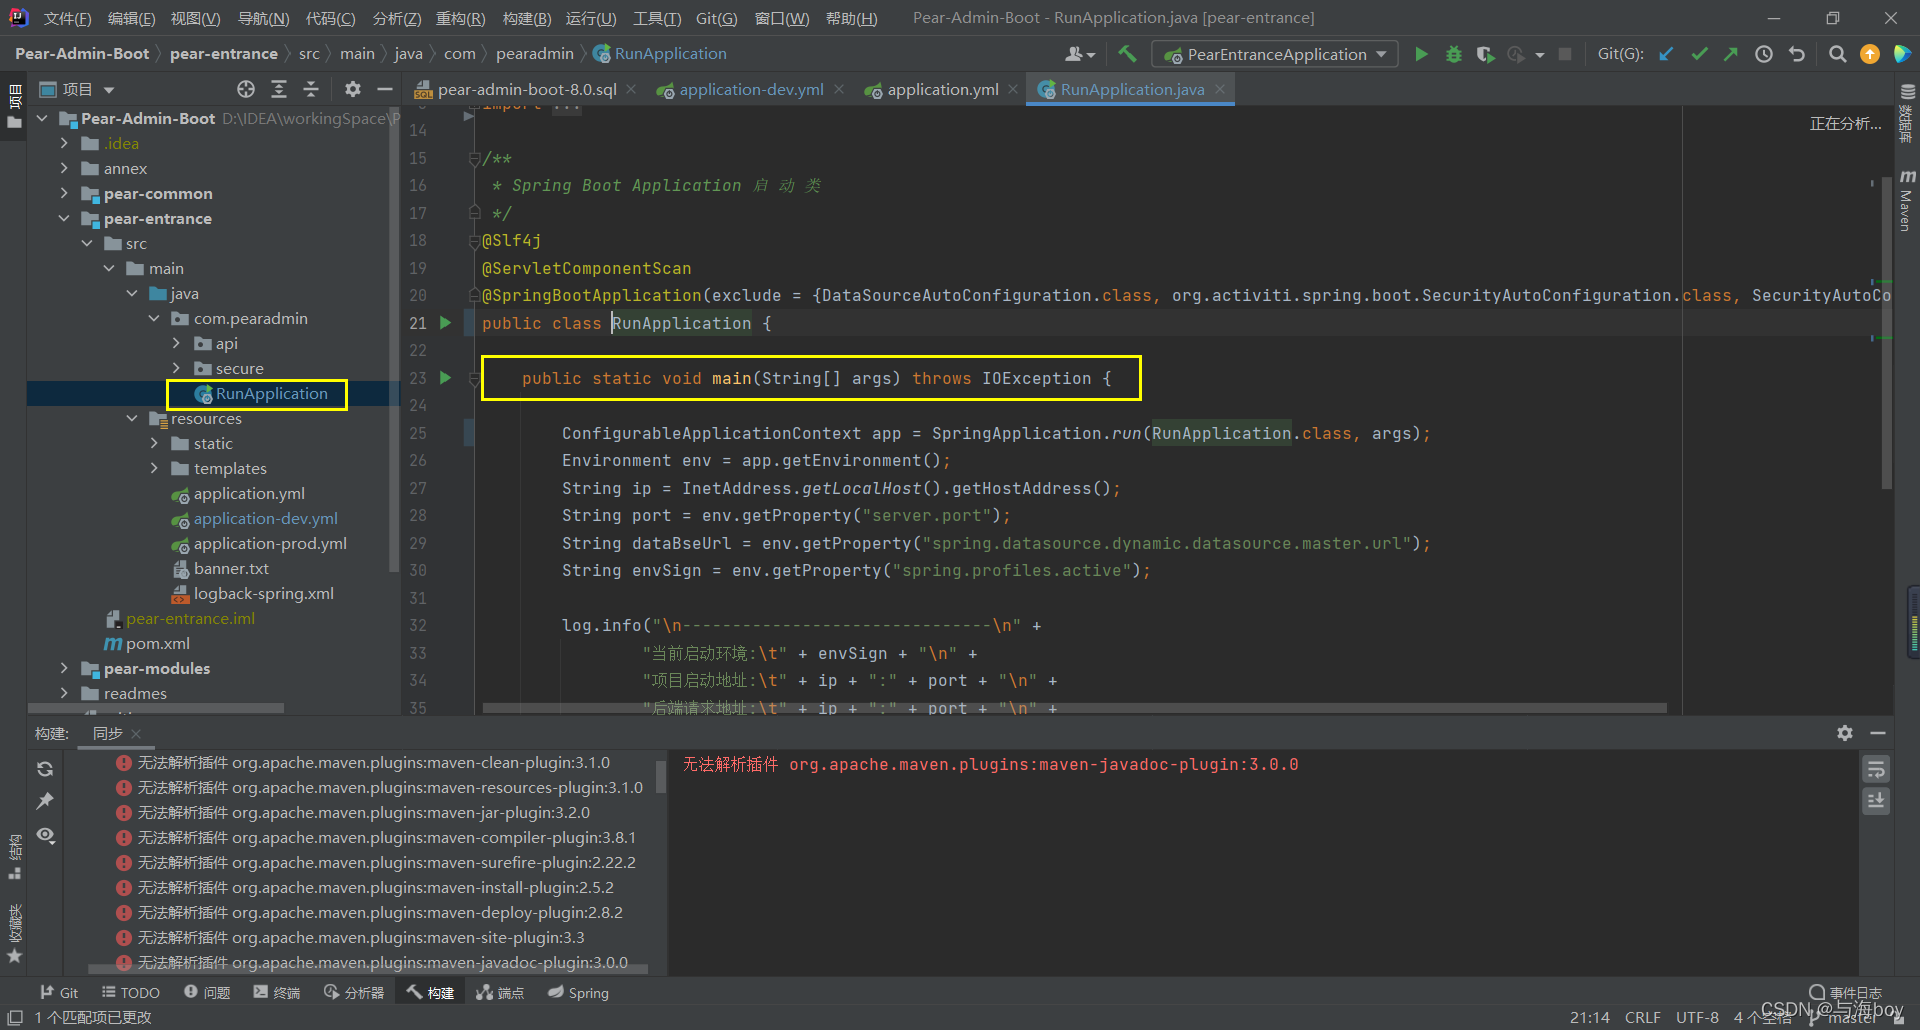This screenshot has height=1030, width=1920.
Task: Open the TODO tool window
Action: [131, 992]
